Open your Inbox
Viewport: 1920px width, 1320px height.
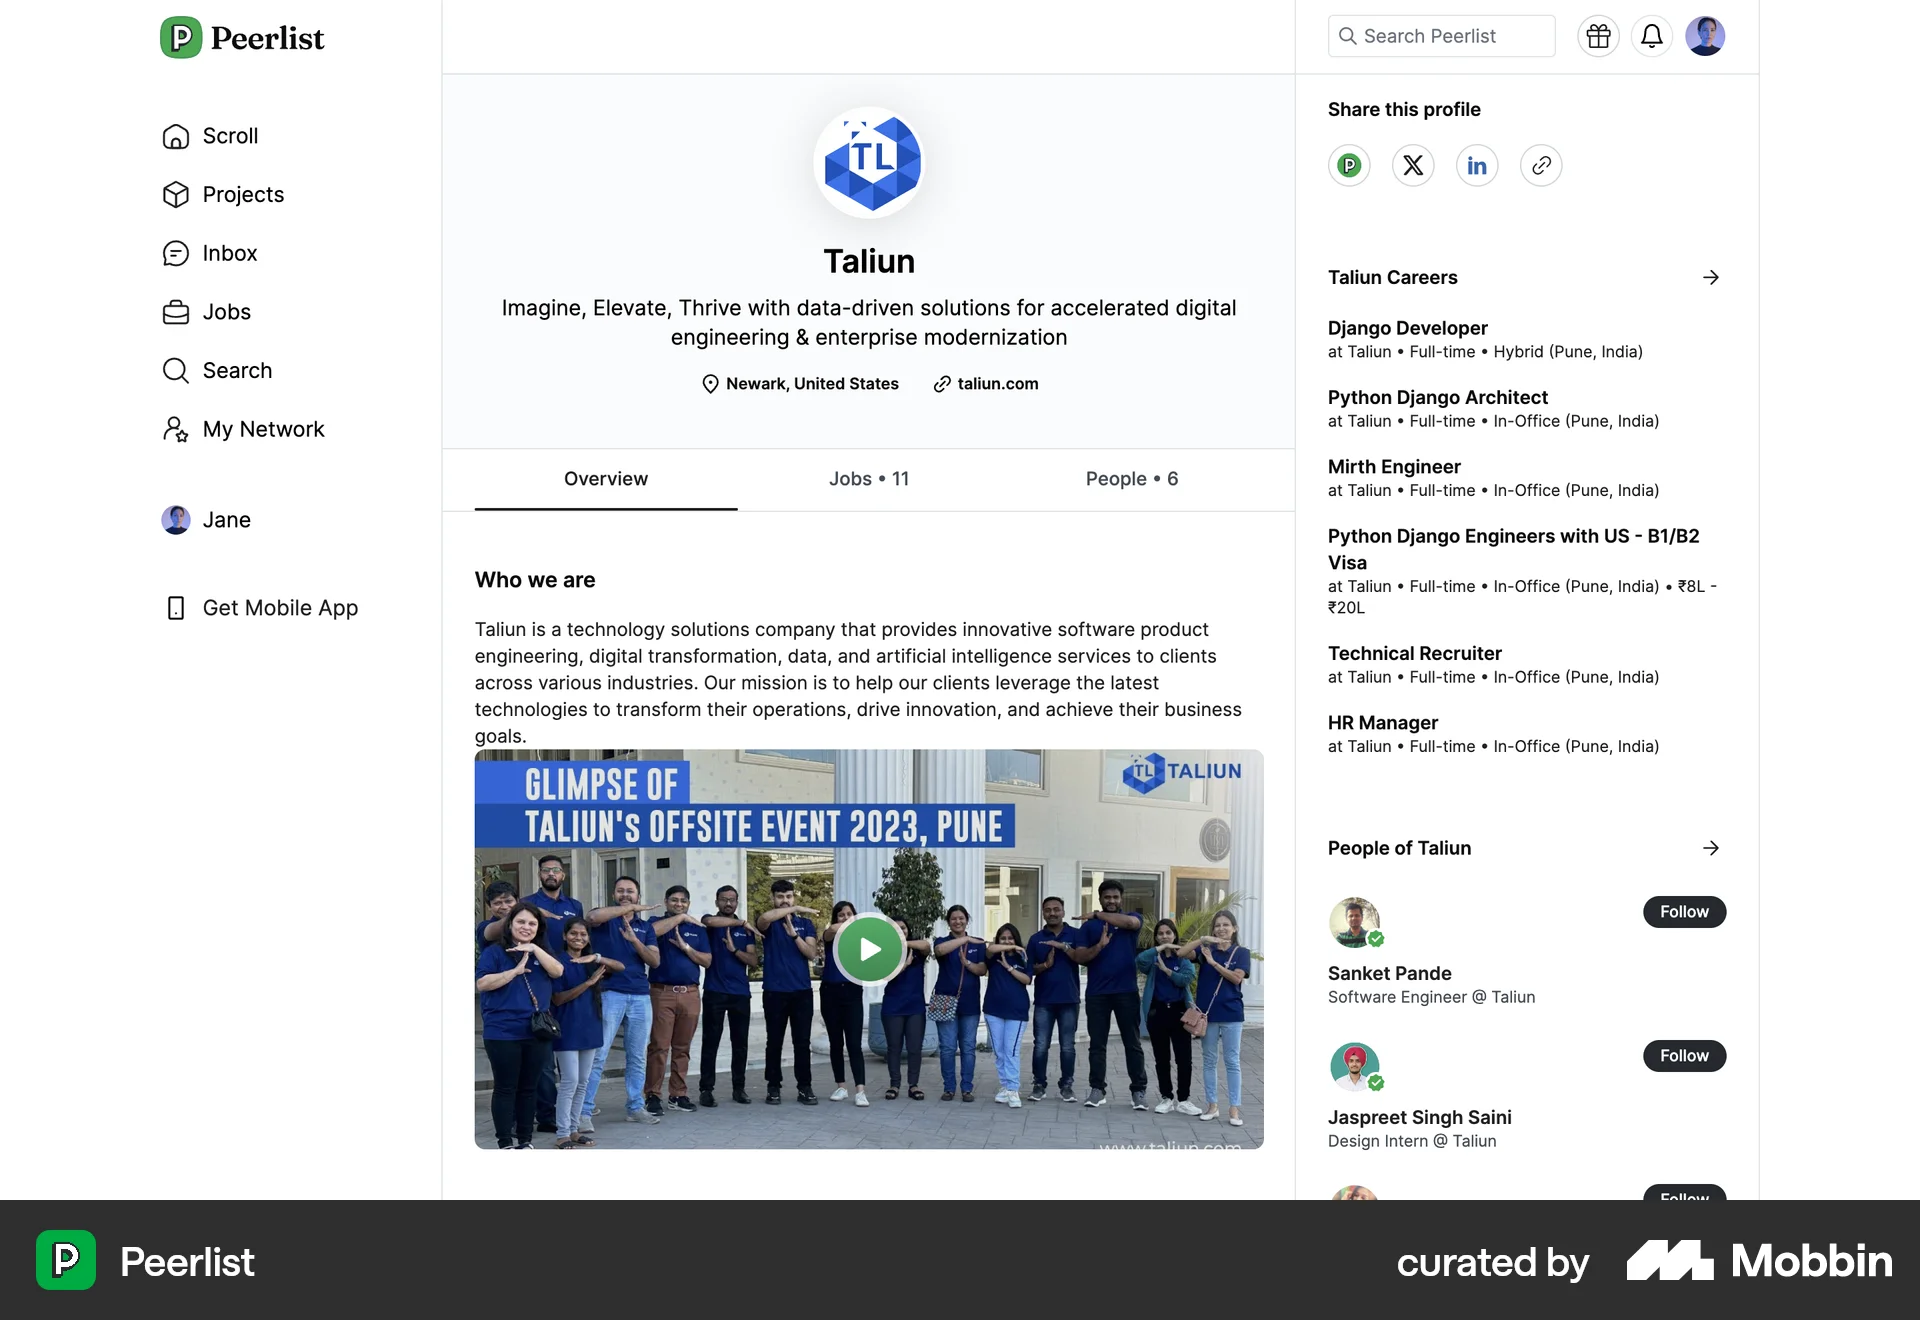click(x=229, y=253)
